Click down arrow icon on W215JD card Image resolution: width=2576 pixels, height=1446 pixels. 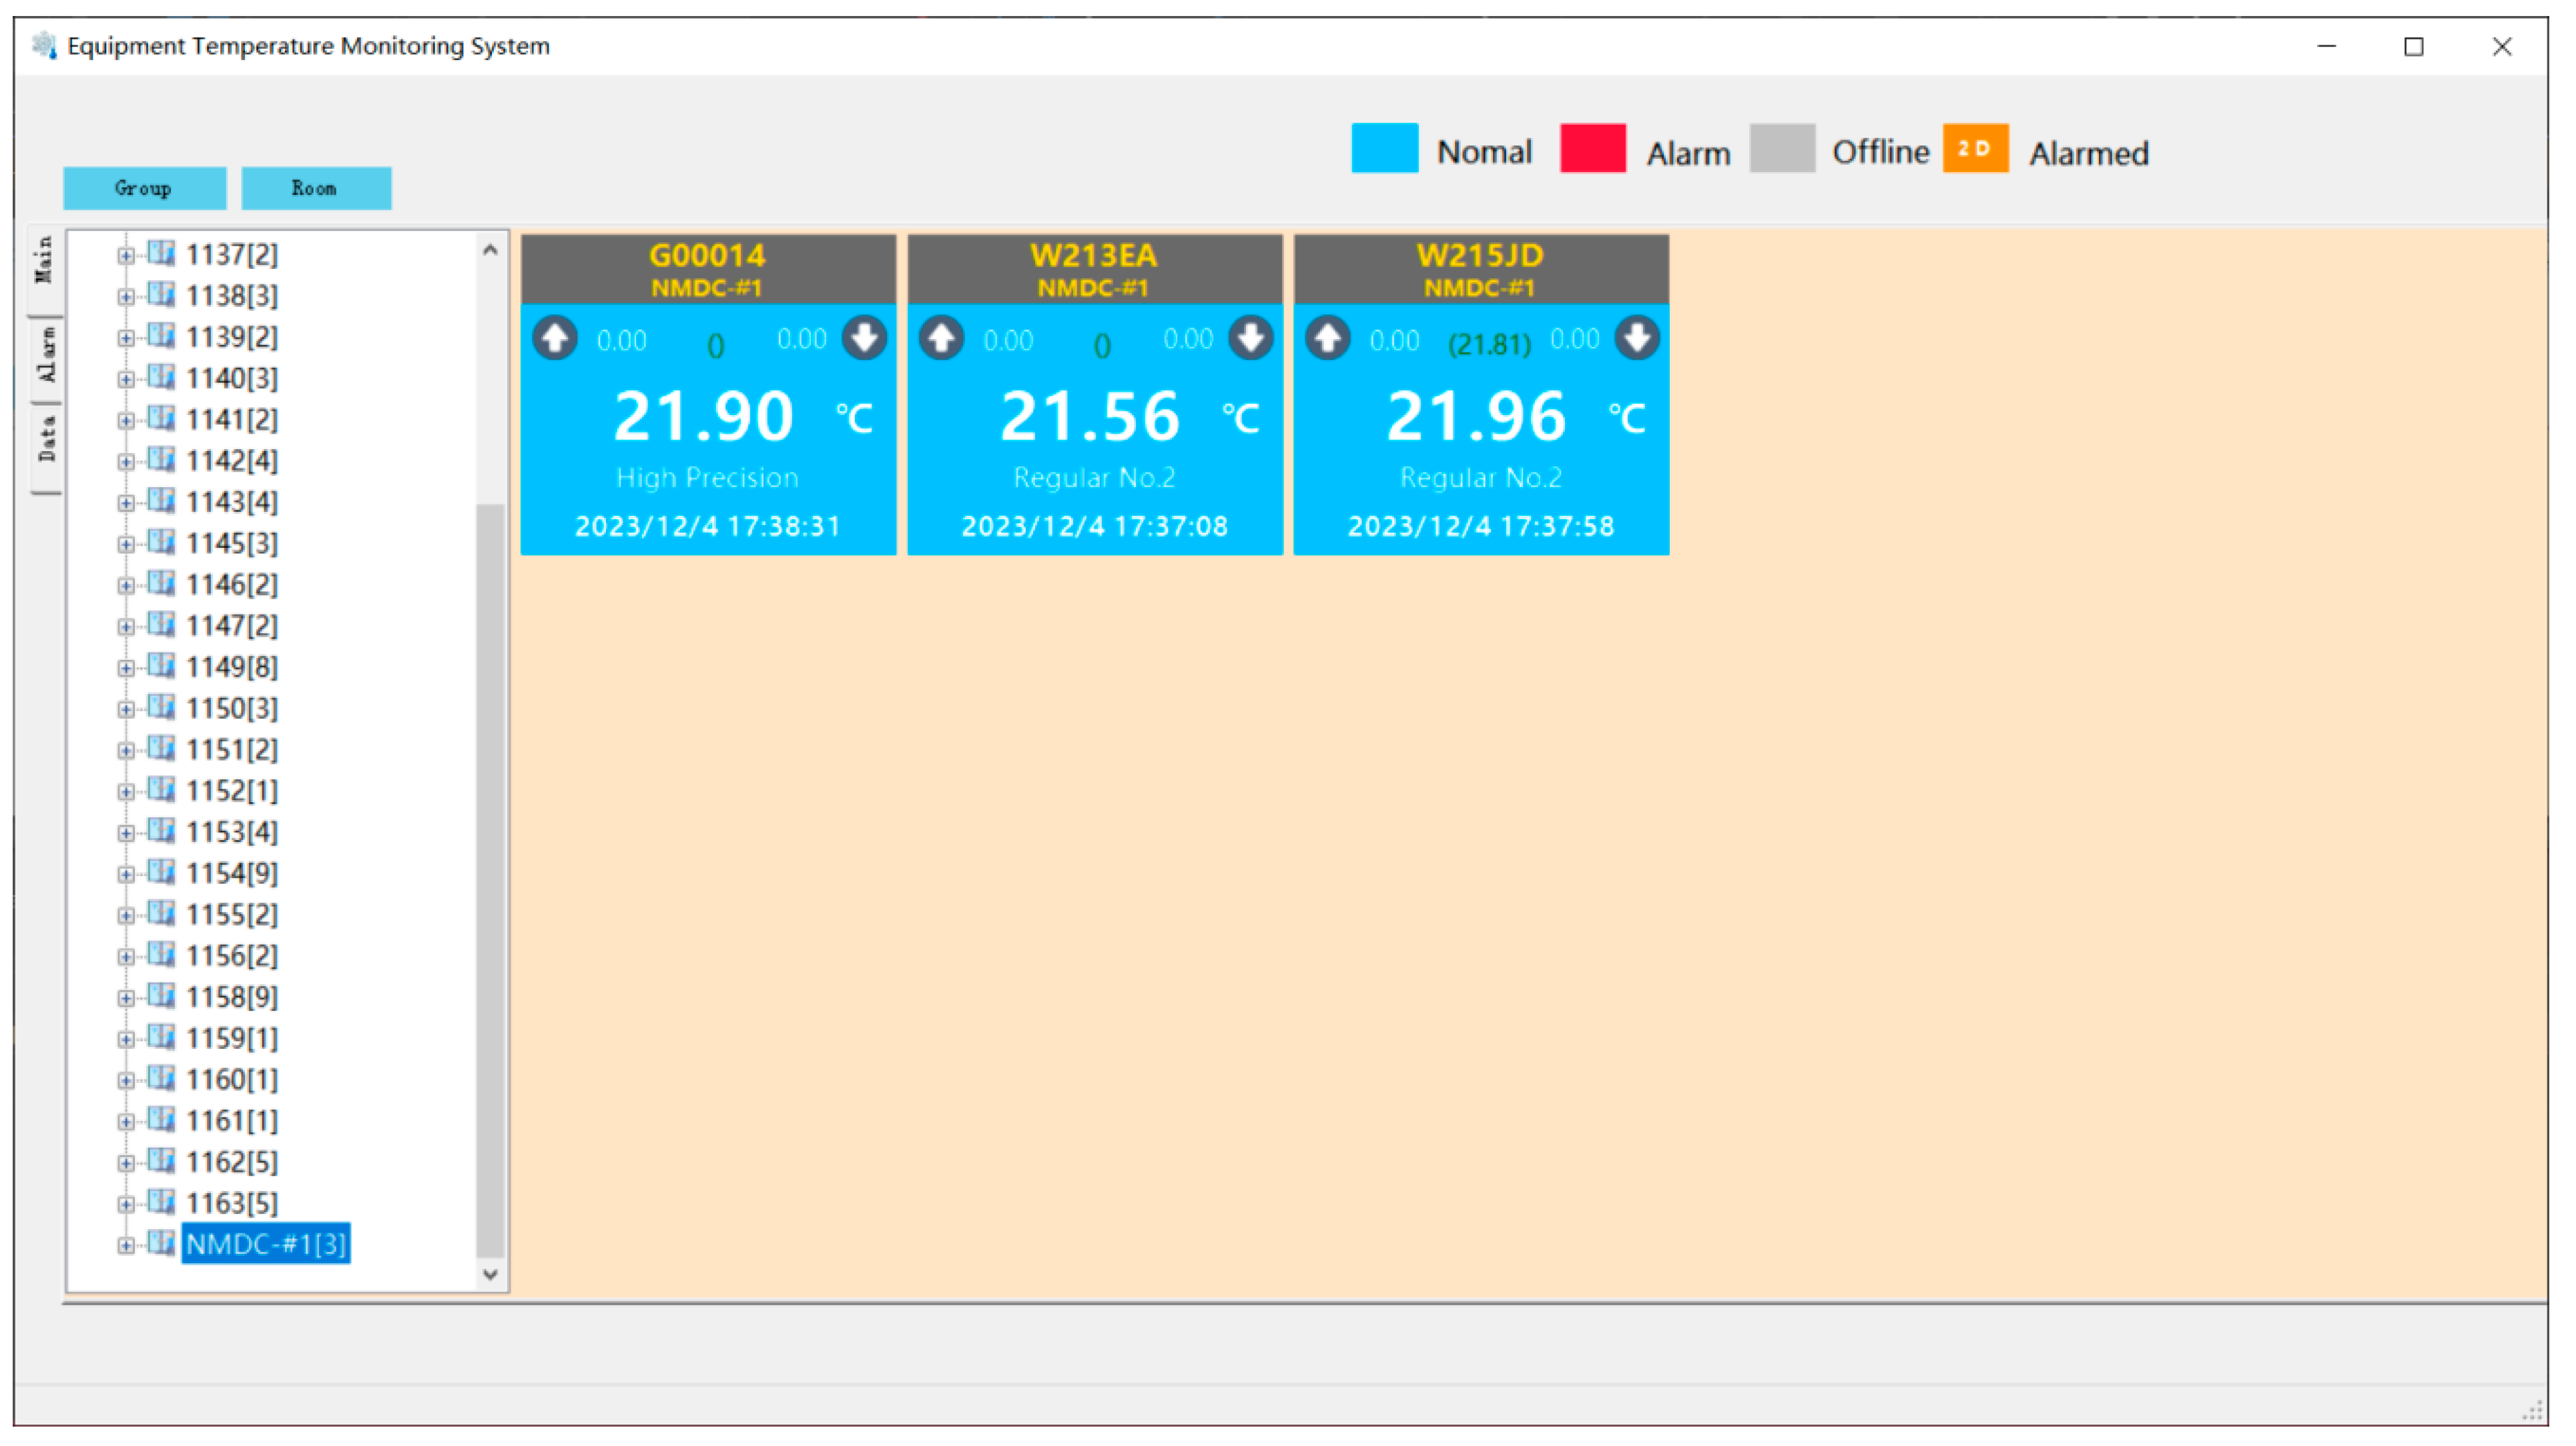1638,338
